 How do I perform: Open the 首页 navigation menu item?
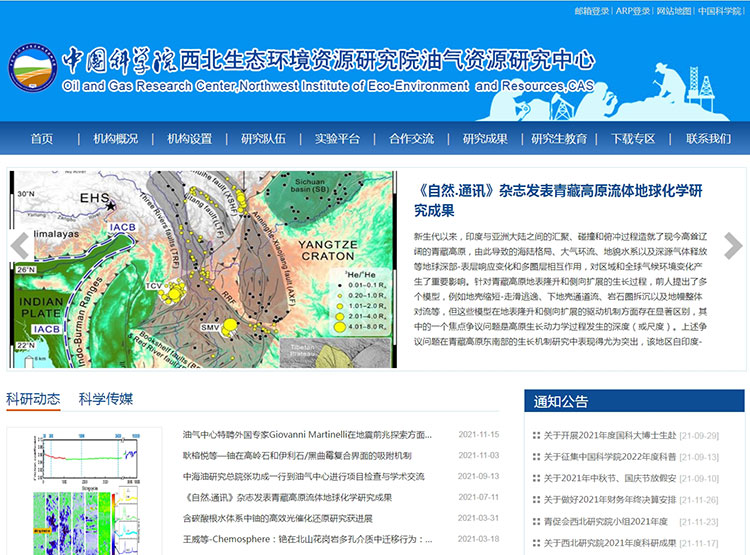[x=42, y=139]
